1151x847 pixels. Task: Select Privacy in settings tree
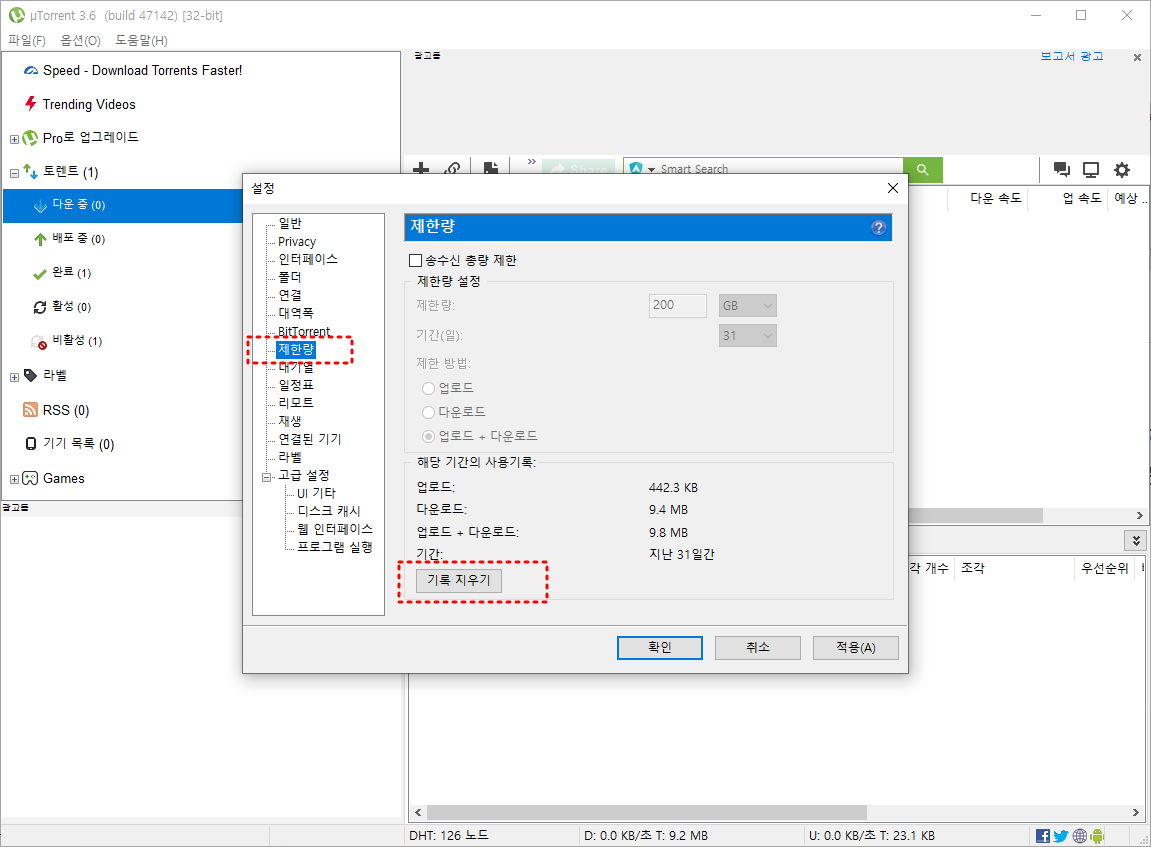[x=297, y=241]
